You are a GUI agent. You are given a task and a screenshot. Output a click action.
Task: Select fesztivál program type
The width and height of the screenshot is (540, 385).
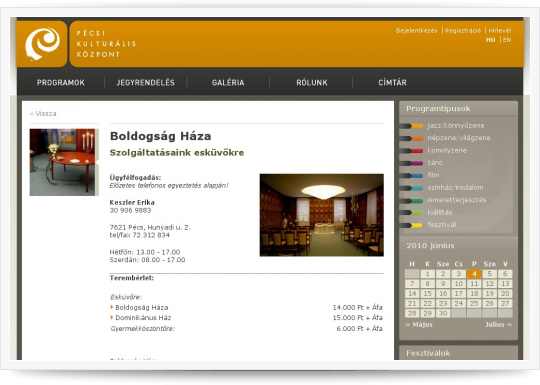point(442,225)
